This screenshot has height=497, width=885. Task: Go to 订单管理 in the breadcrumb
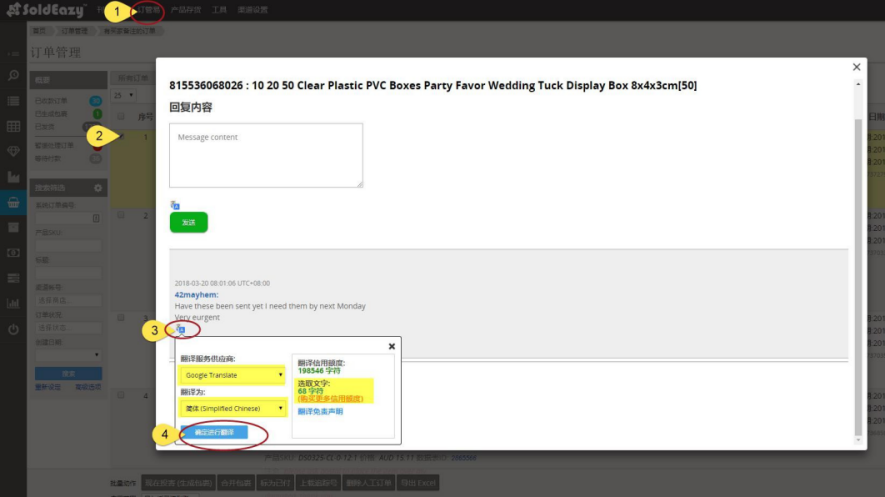[x=74, y=31]
